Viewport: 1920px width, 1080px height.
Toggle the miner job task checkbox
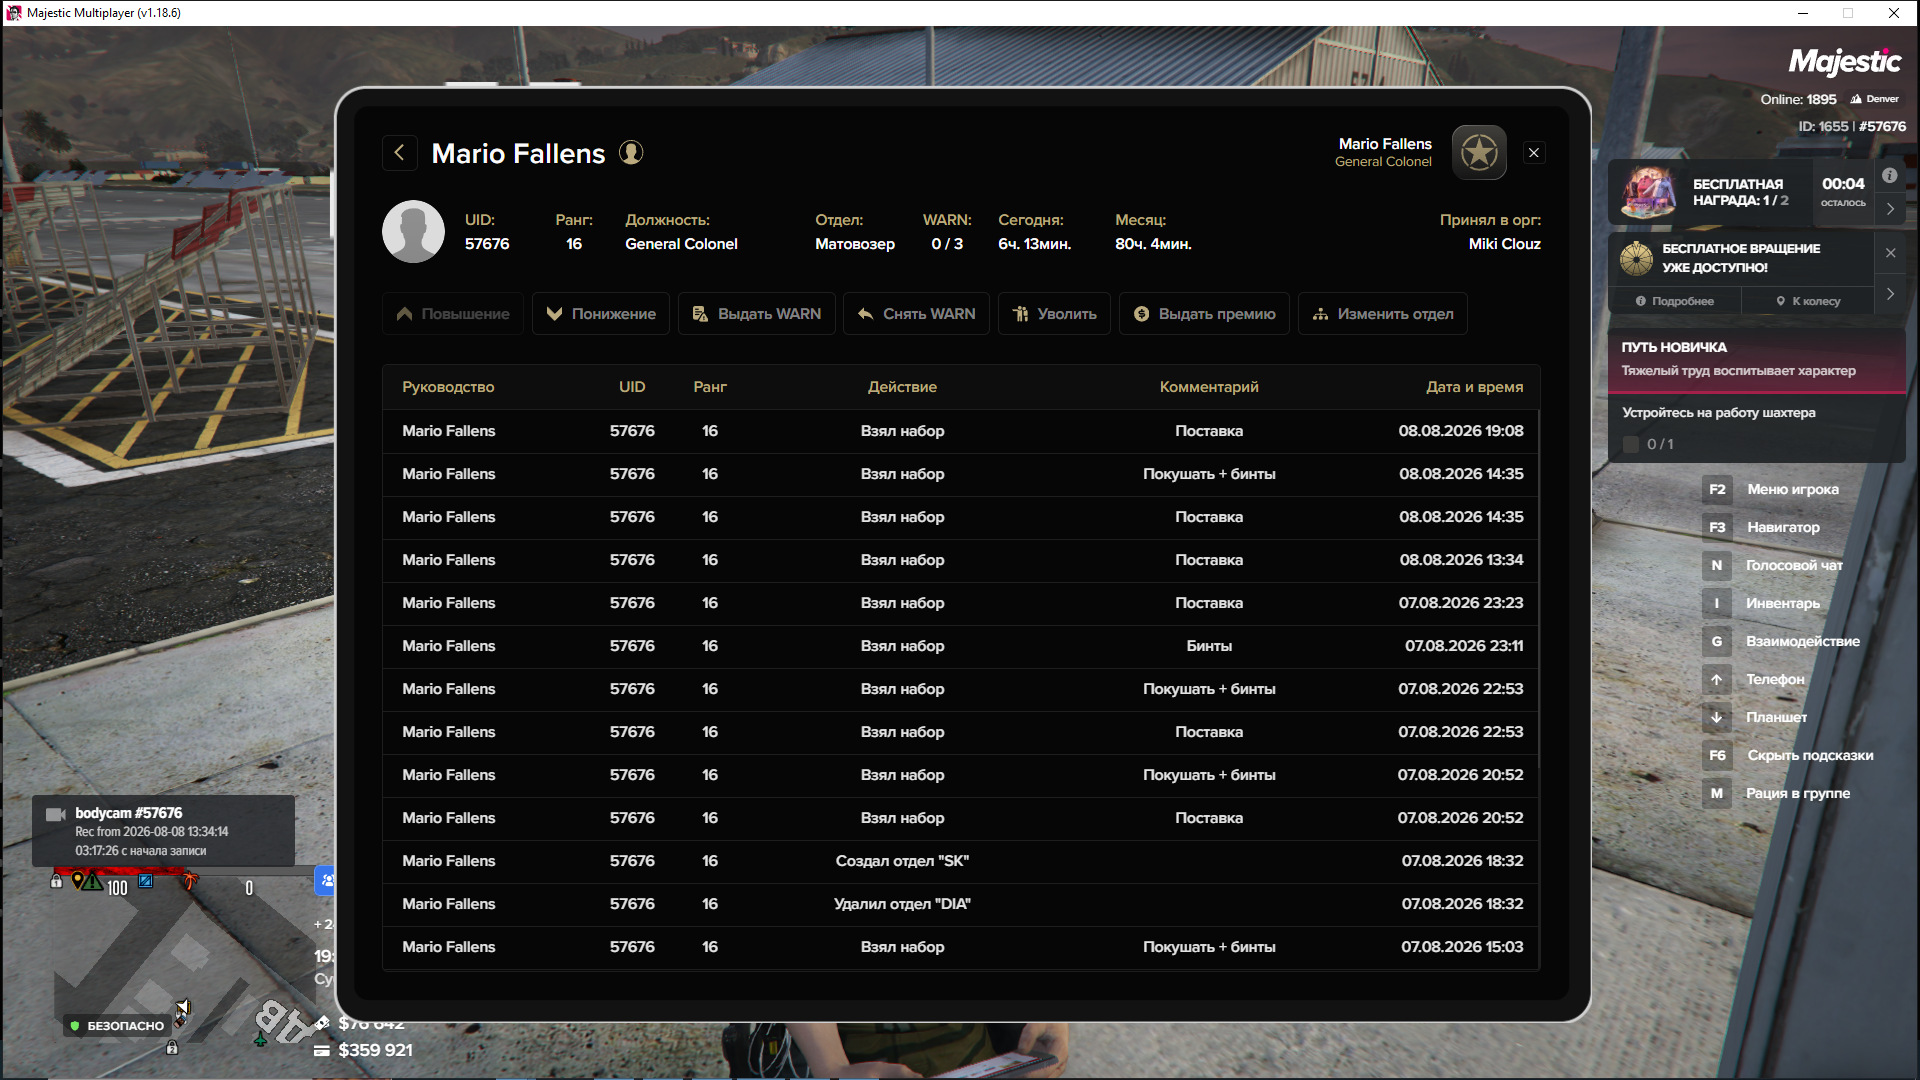pos(1630,444)
